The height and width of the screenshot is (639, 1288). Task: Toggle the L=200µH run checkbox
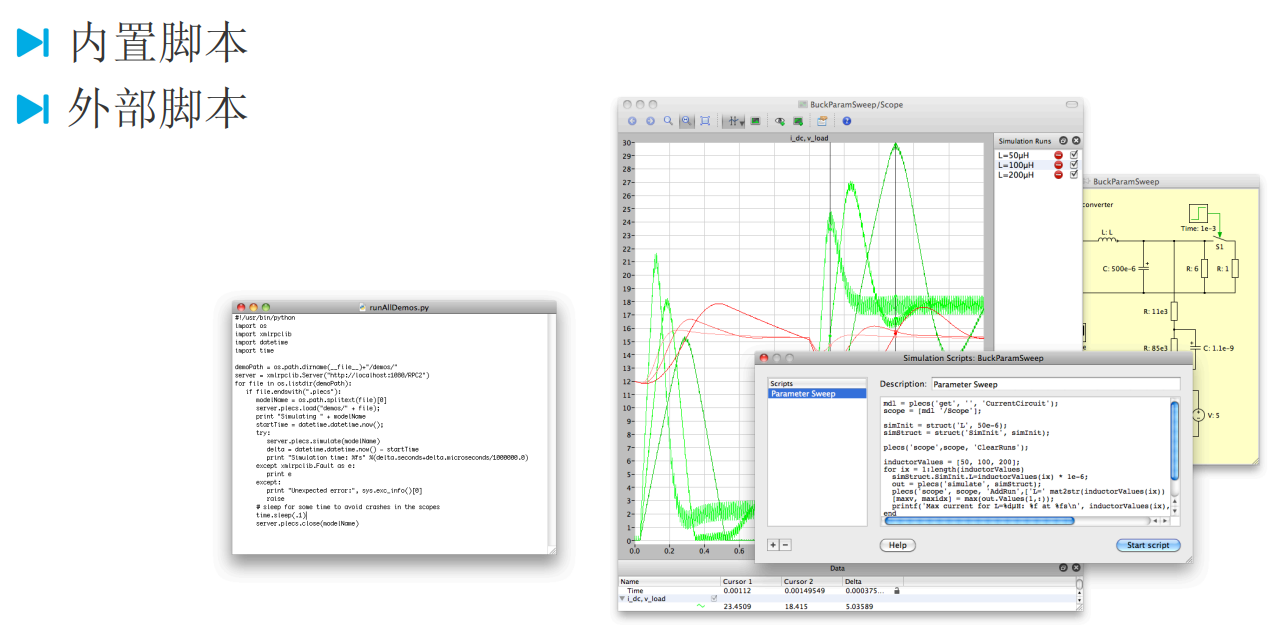click(x=1075, y=175)
